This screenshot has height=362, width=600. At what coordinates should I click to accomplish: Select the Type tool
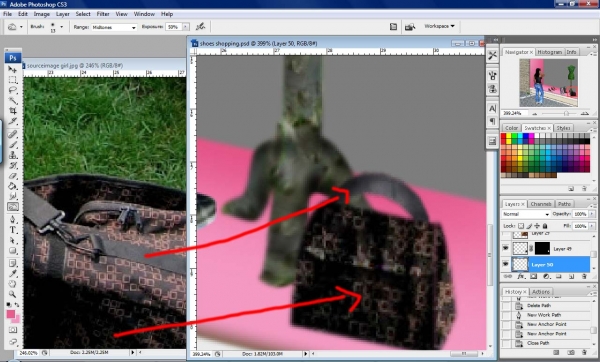(13, 230)
